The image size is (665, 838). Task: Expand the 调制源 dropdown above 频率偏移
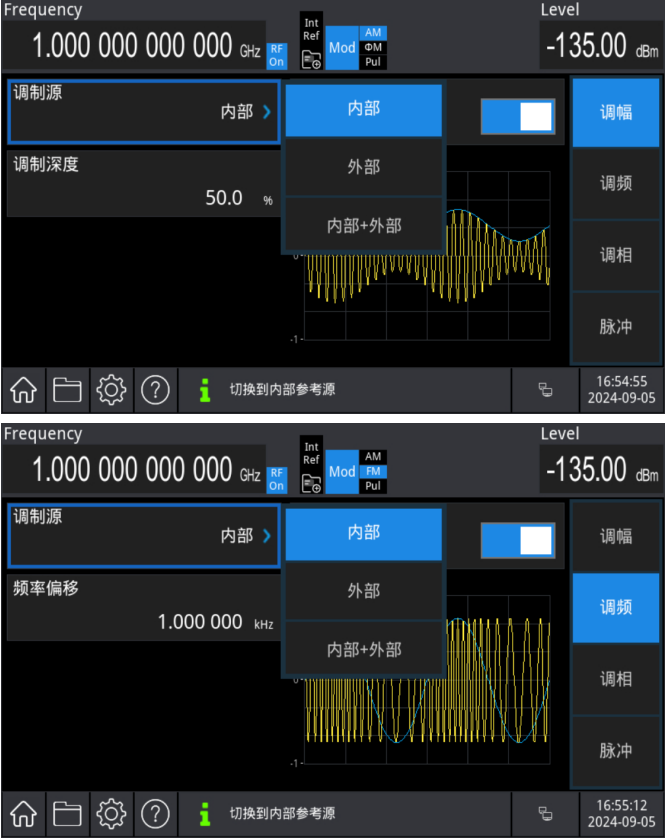coord(143,535)
